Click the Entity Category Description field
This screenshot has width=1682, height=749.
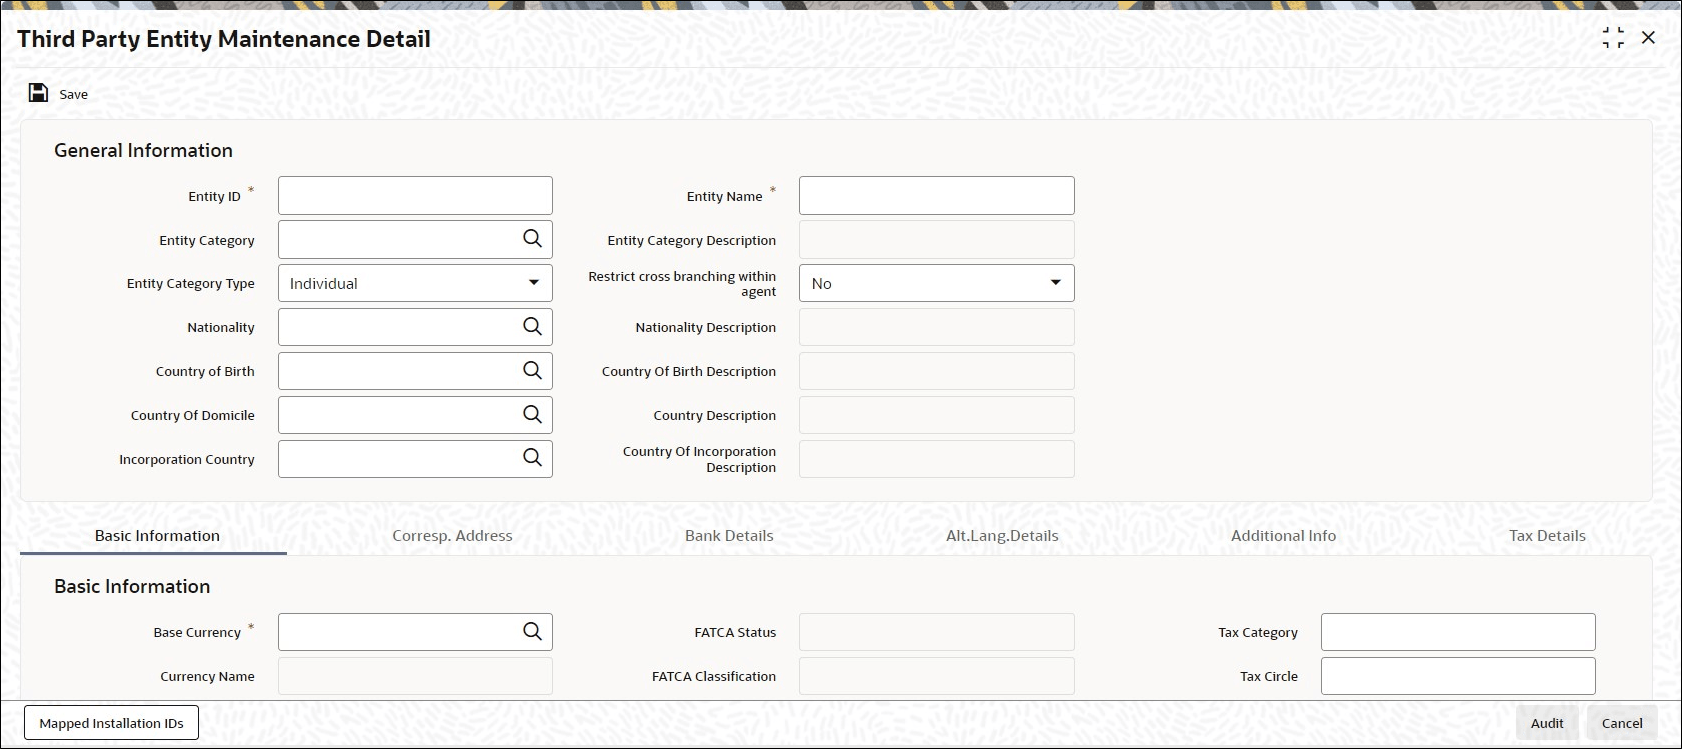936,240
